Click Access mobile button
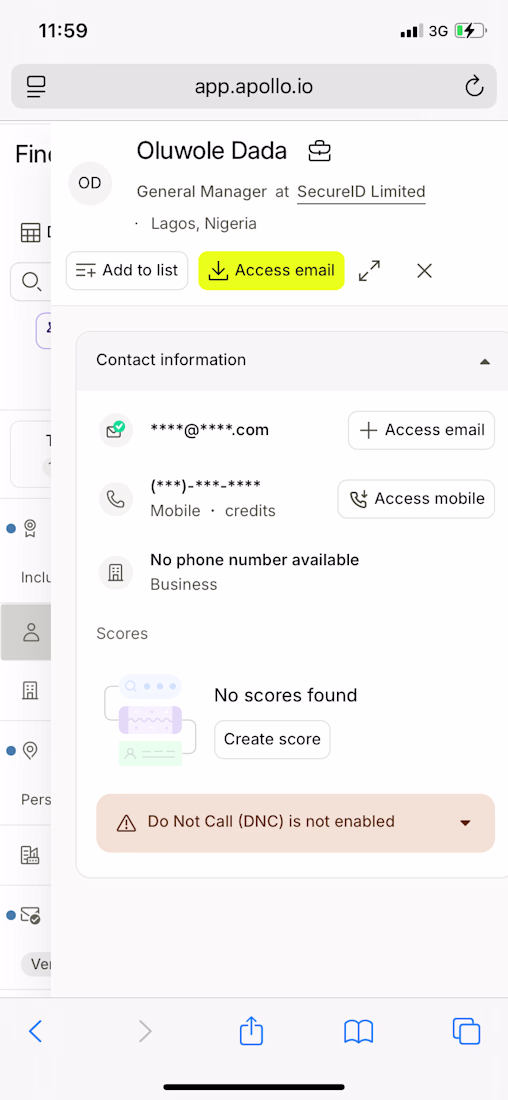Image resolution: width=508 pixels, height=1100 pixels. [x=416, y=499]
